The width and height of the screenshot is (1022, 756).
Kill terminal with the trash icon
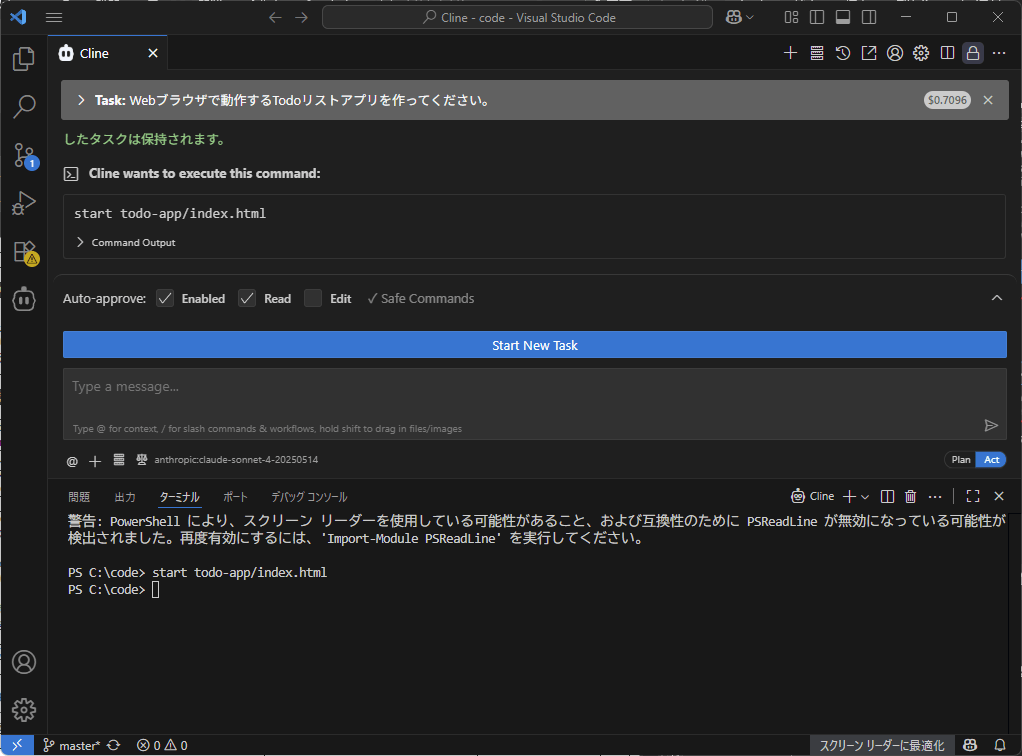click(910, 496)
